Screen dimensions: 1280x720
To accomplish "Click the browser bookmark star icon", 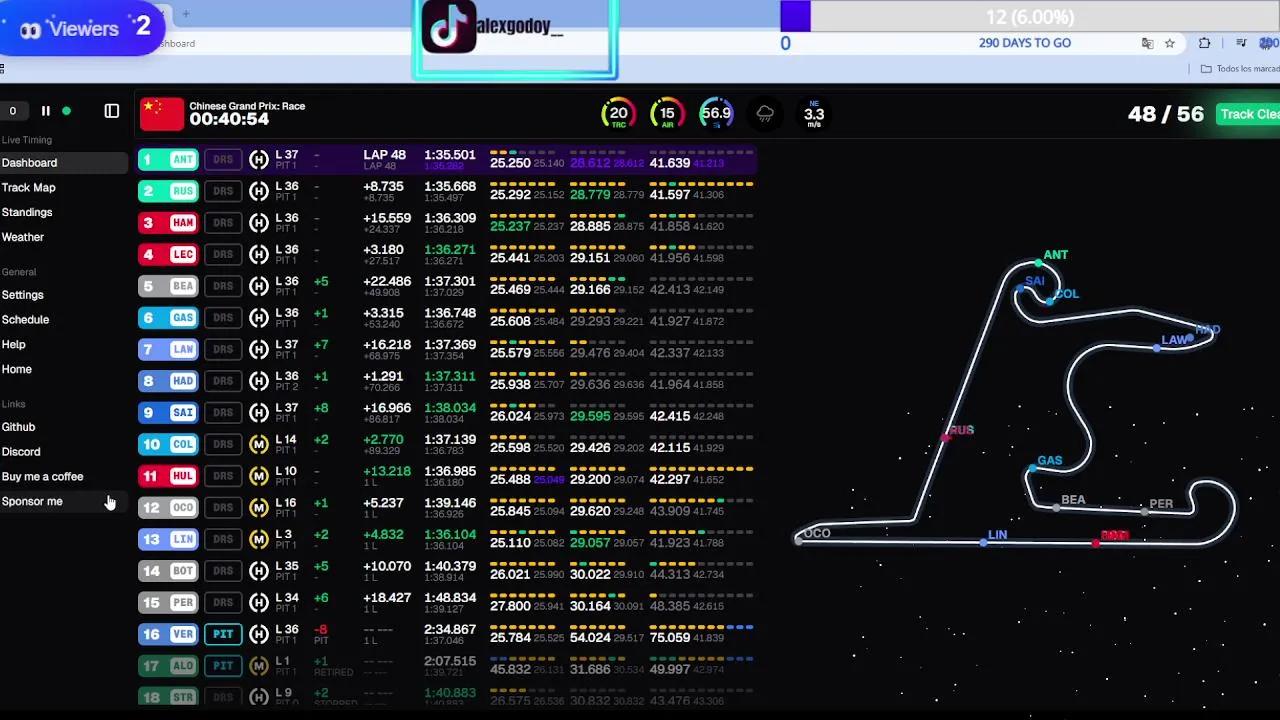I will (1170, 43).
